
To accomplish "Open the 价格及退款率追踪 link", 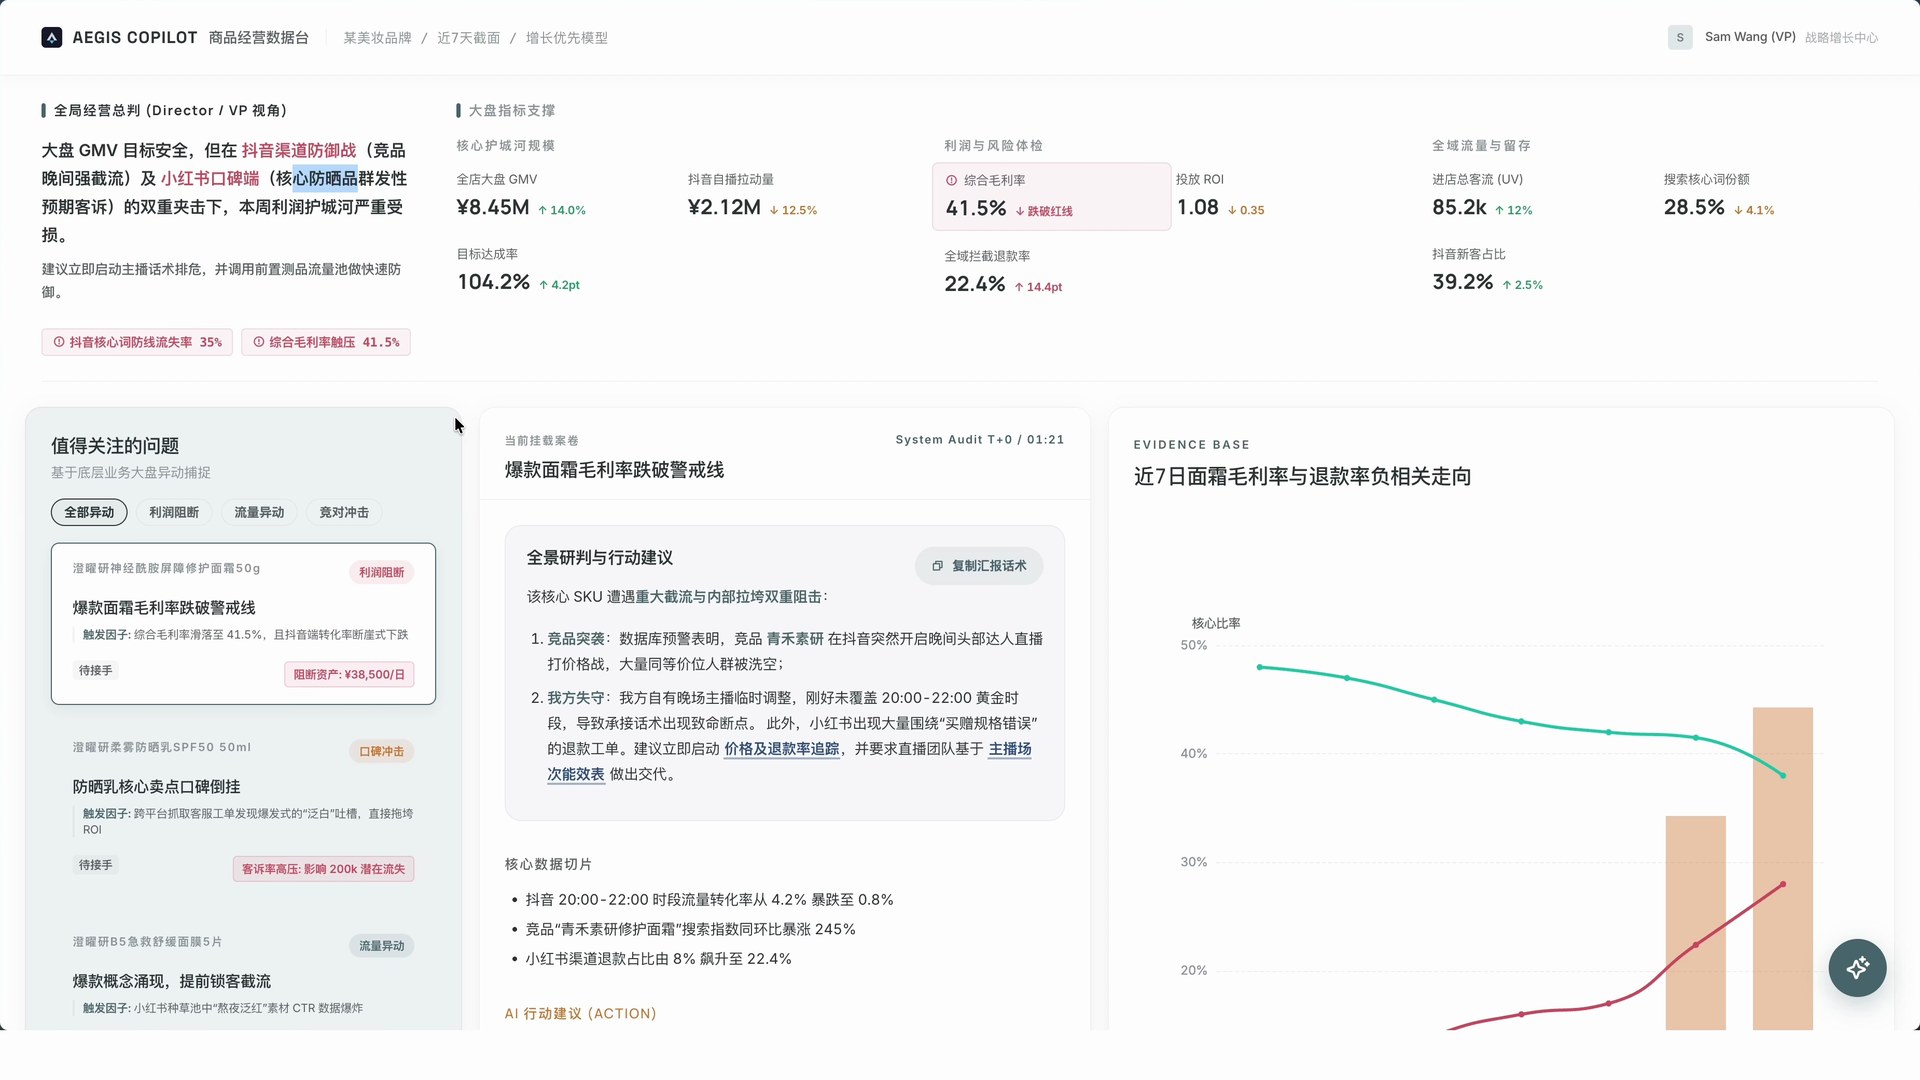I will tap(781, 749).
